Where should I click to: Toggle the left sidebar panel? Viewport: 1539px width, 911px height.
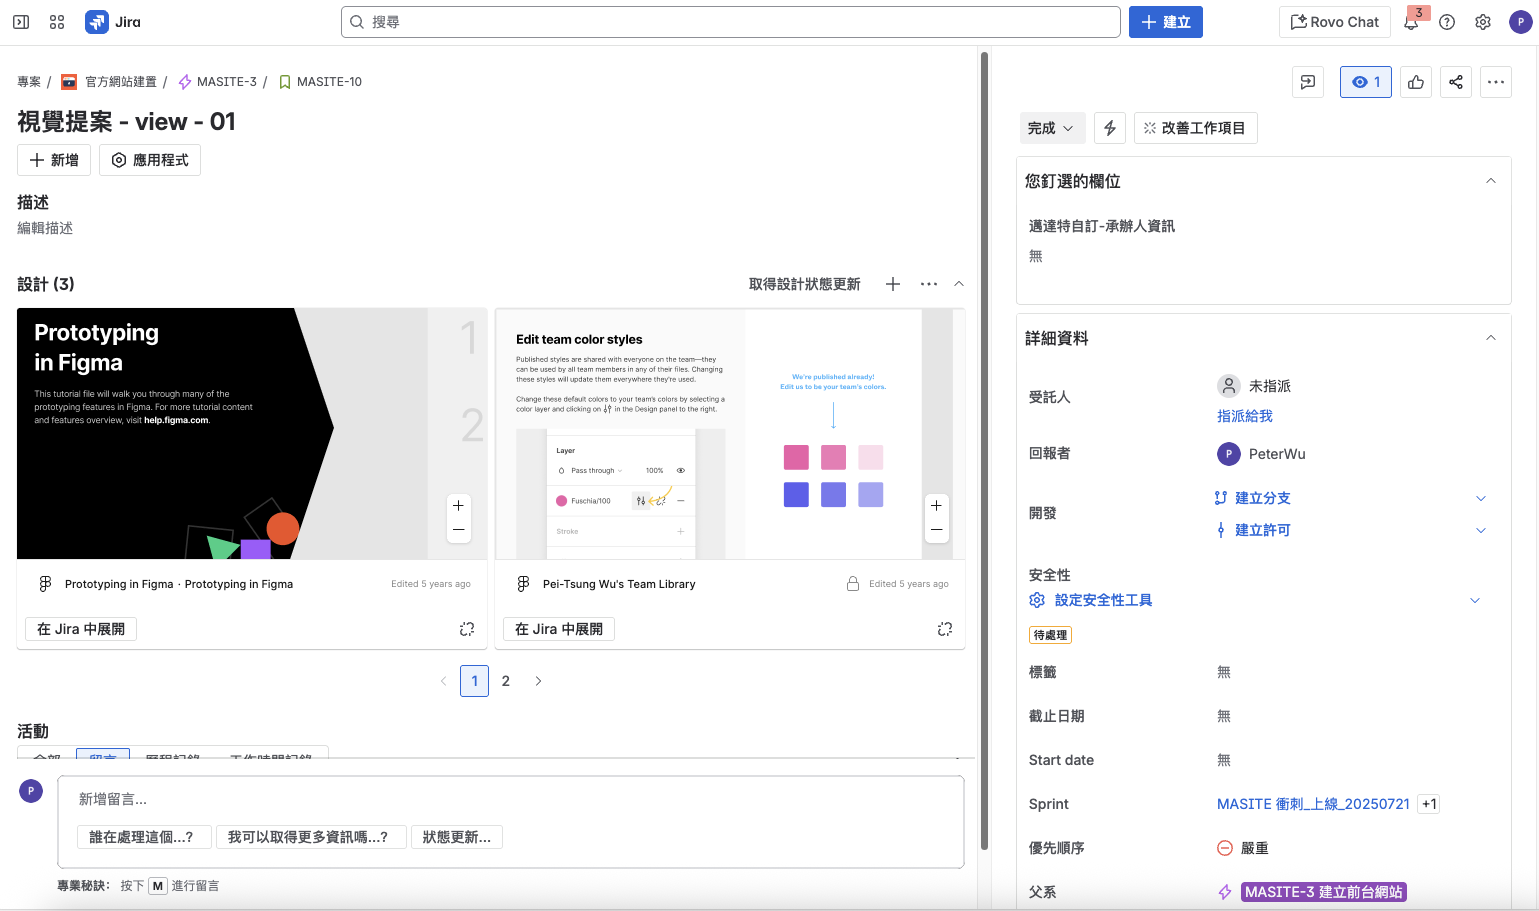(21, 22)
